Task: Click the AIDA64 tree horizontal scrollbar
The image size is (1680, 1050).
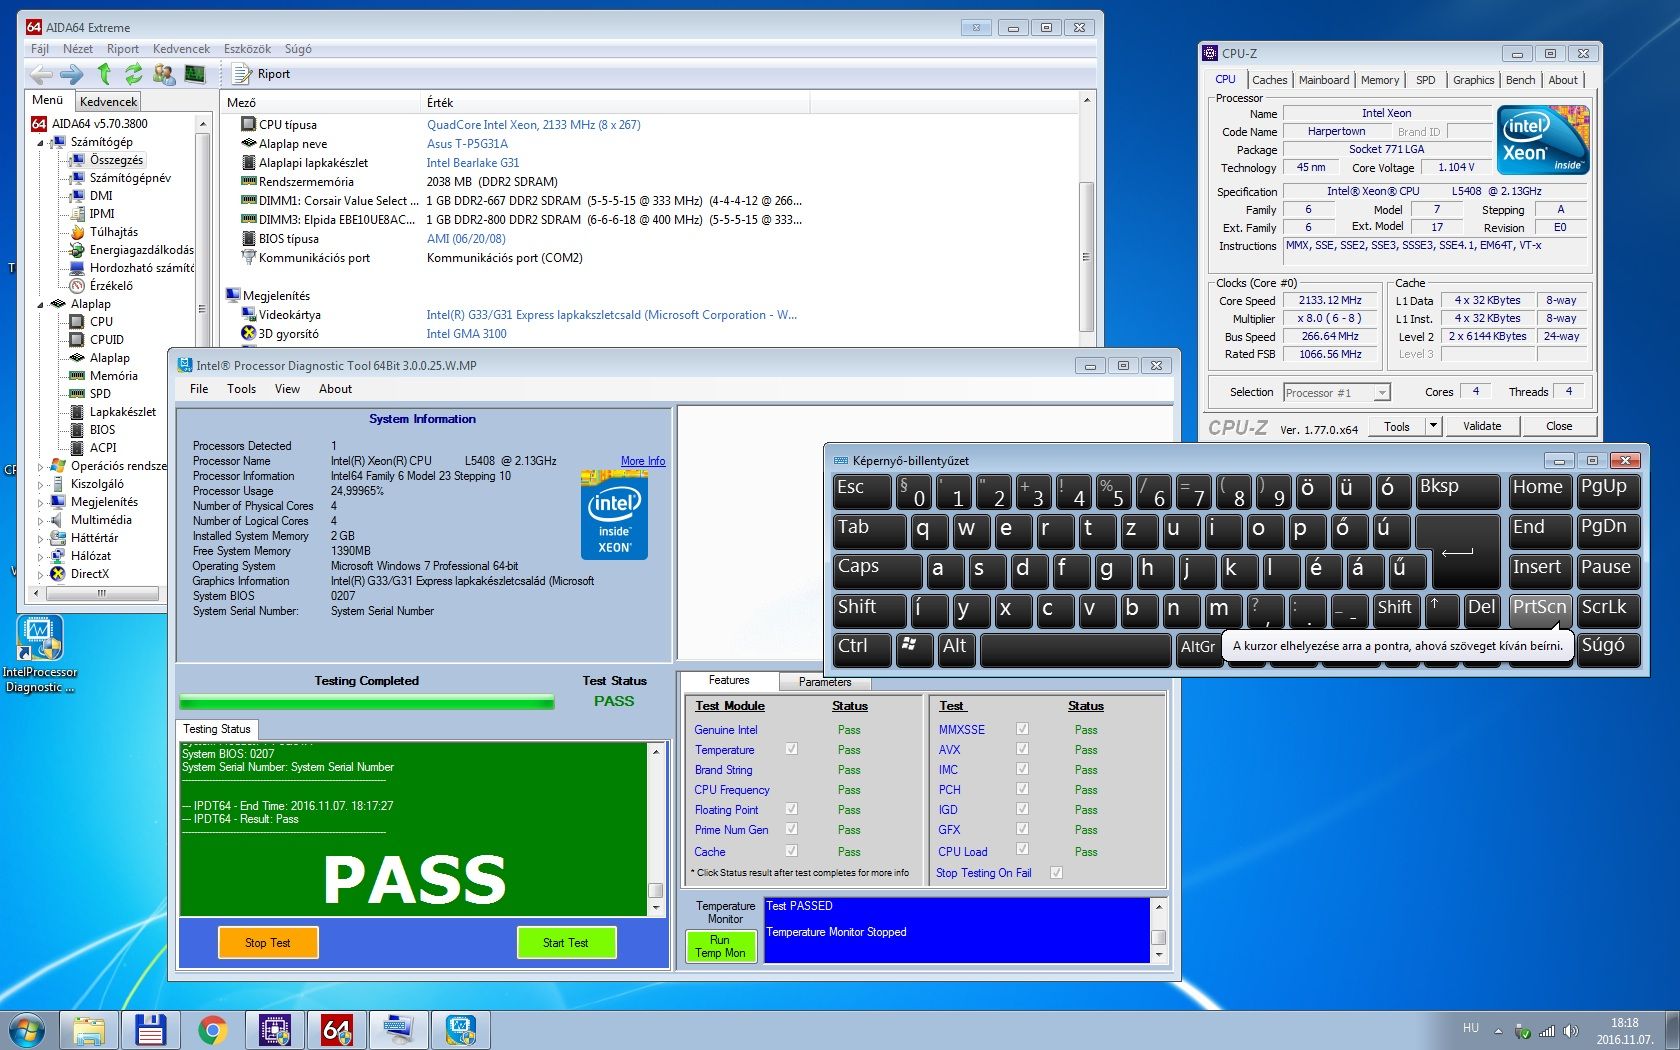Action: pyautogui.click(x=102, y=593)
